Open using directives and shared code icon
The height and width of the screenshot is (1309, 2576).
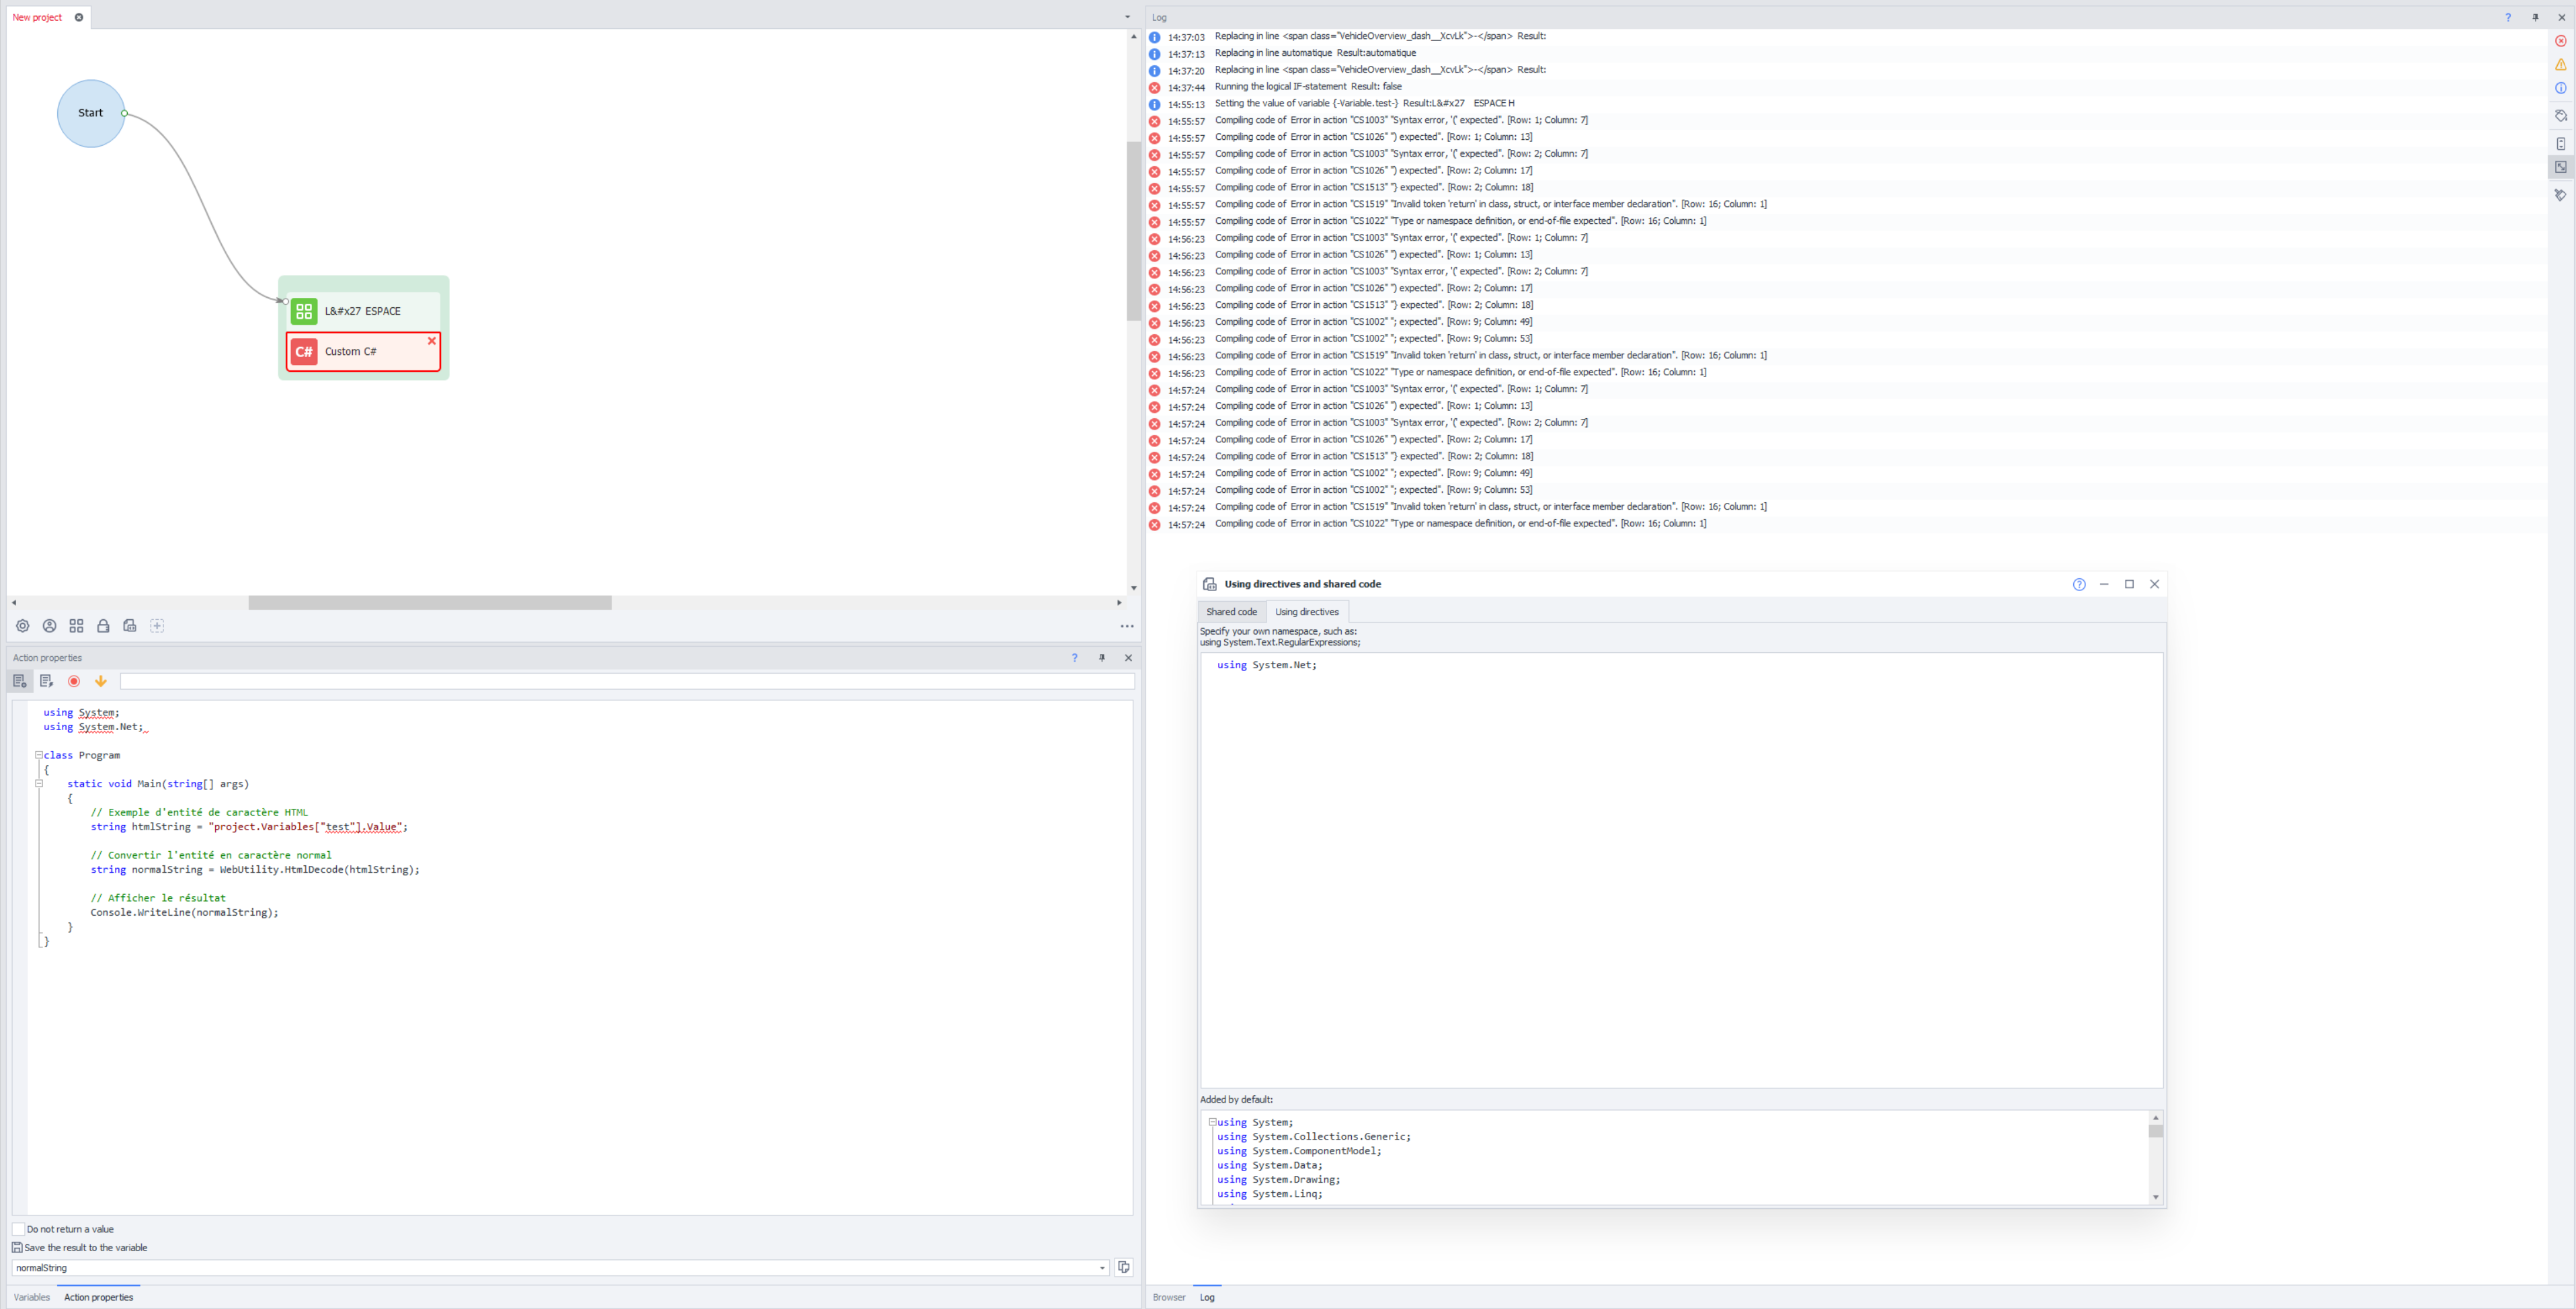click(130, 626)
